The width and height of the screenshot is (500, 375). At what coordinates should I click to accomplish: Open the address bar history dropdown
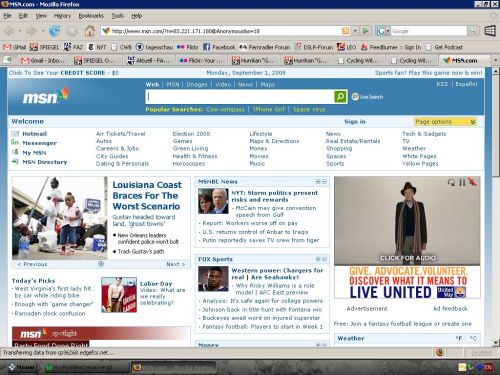click(x=355, y=31)
